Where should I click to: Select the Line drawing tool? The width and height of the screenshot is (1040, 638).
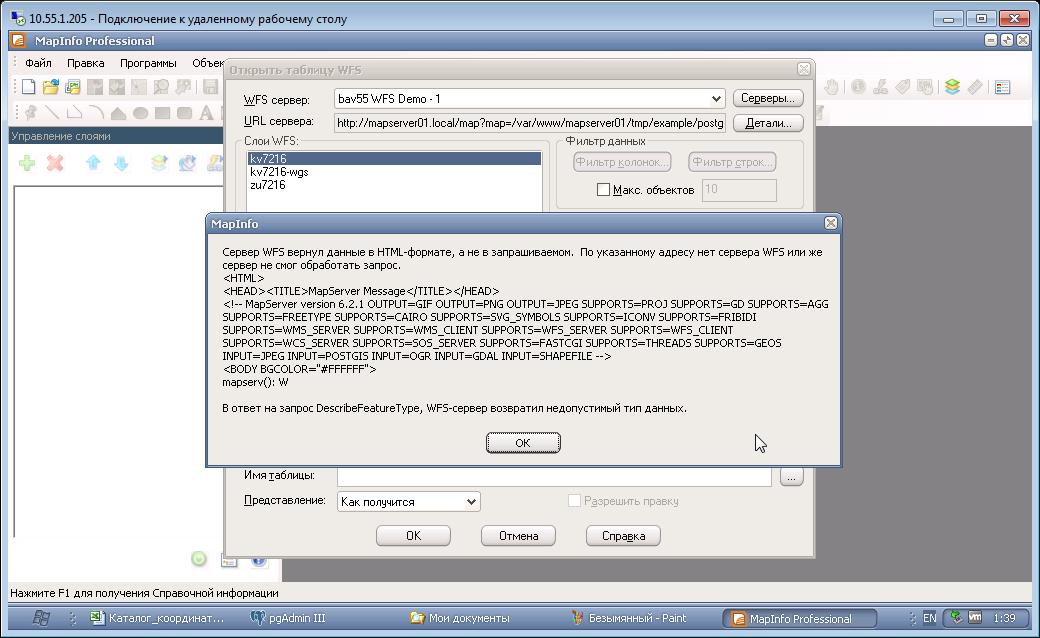(52, 113)
